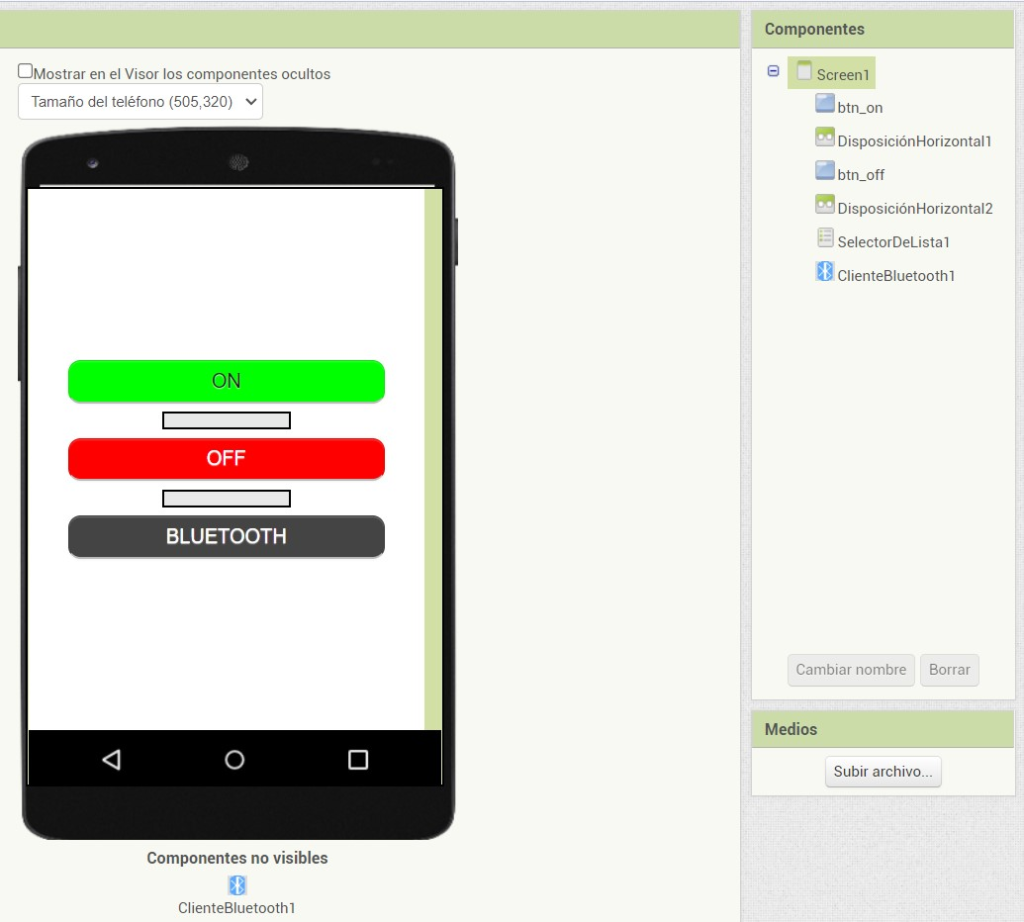Select the btn_off button icon in tree

tap(825, 171)
